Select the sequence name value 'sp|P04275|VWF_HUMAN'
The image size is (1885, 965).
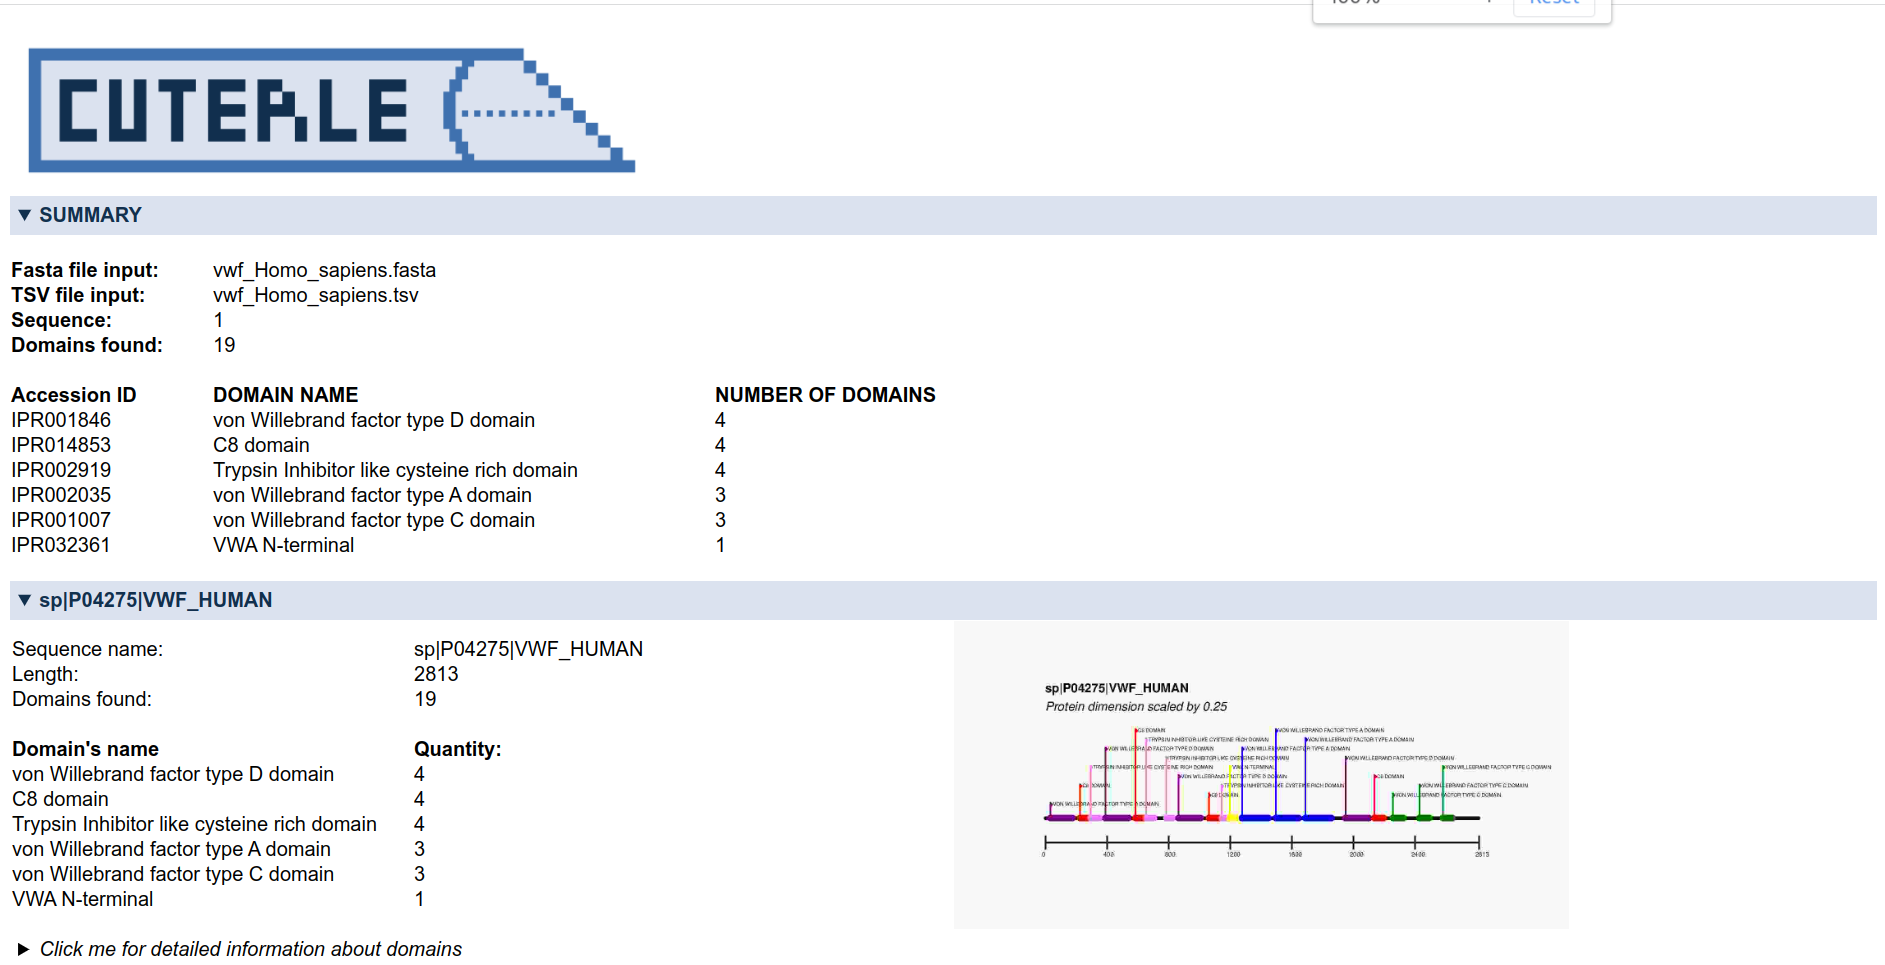(528, 649)
